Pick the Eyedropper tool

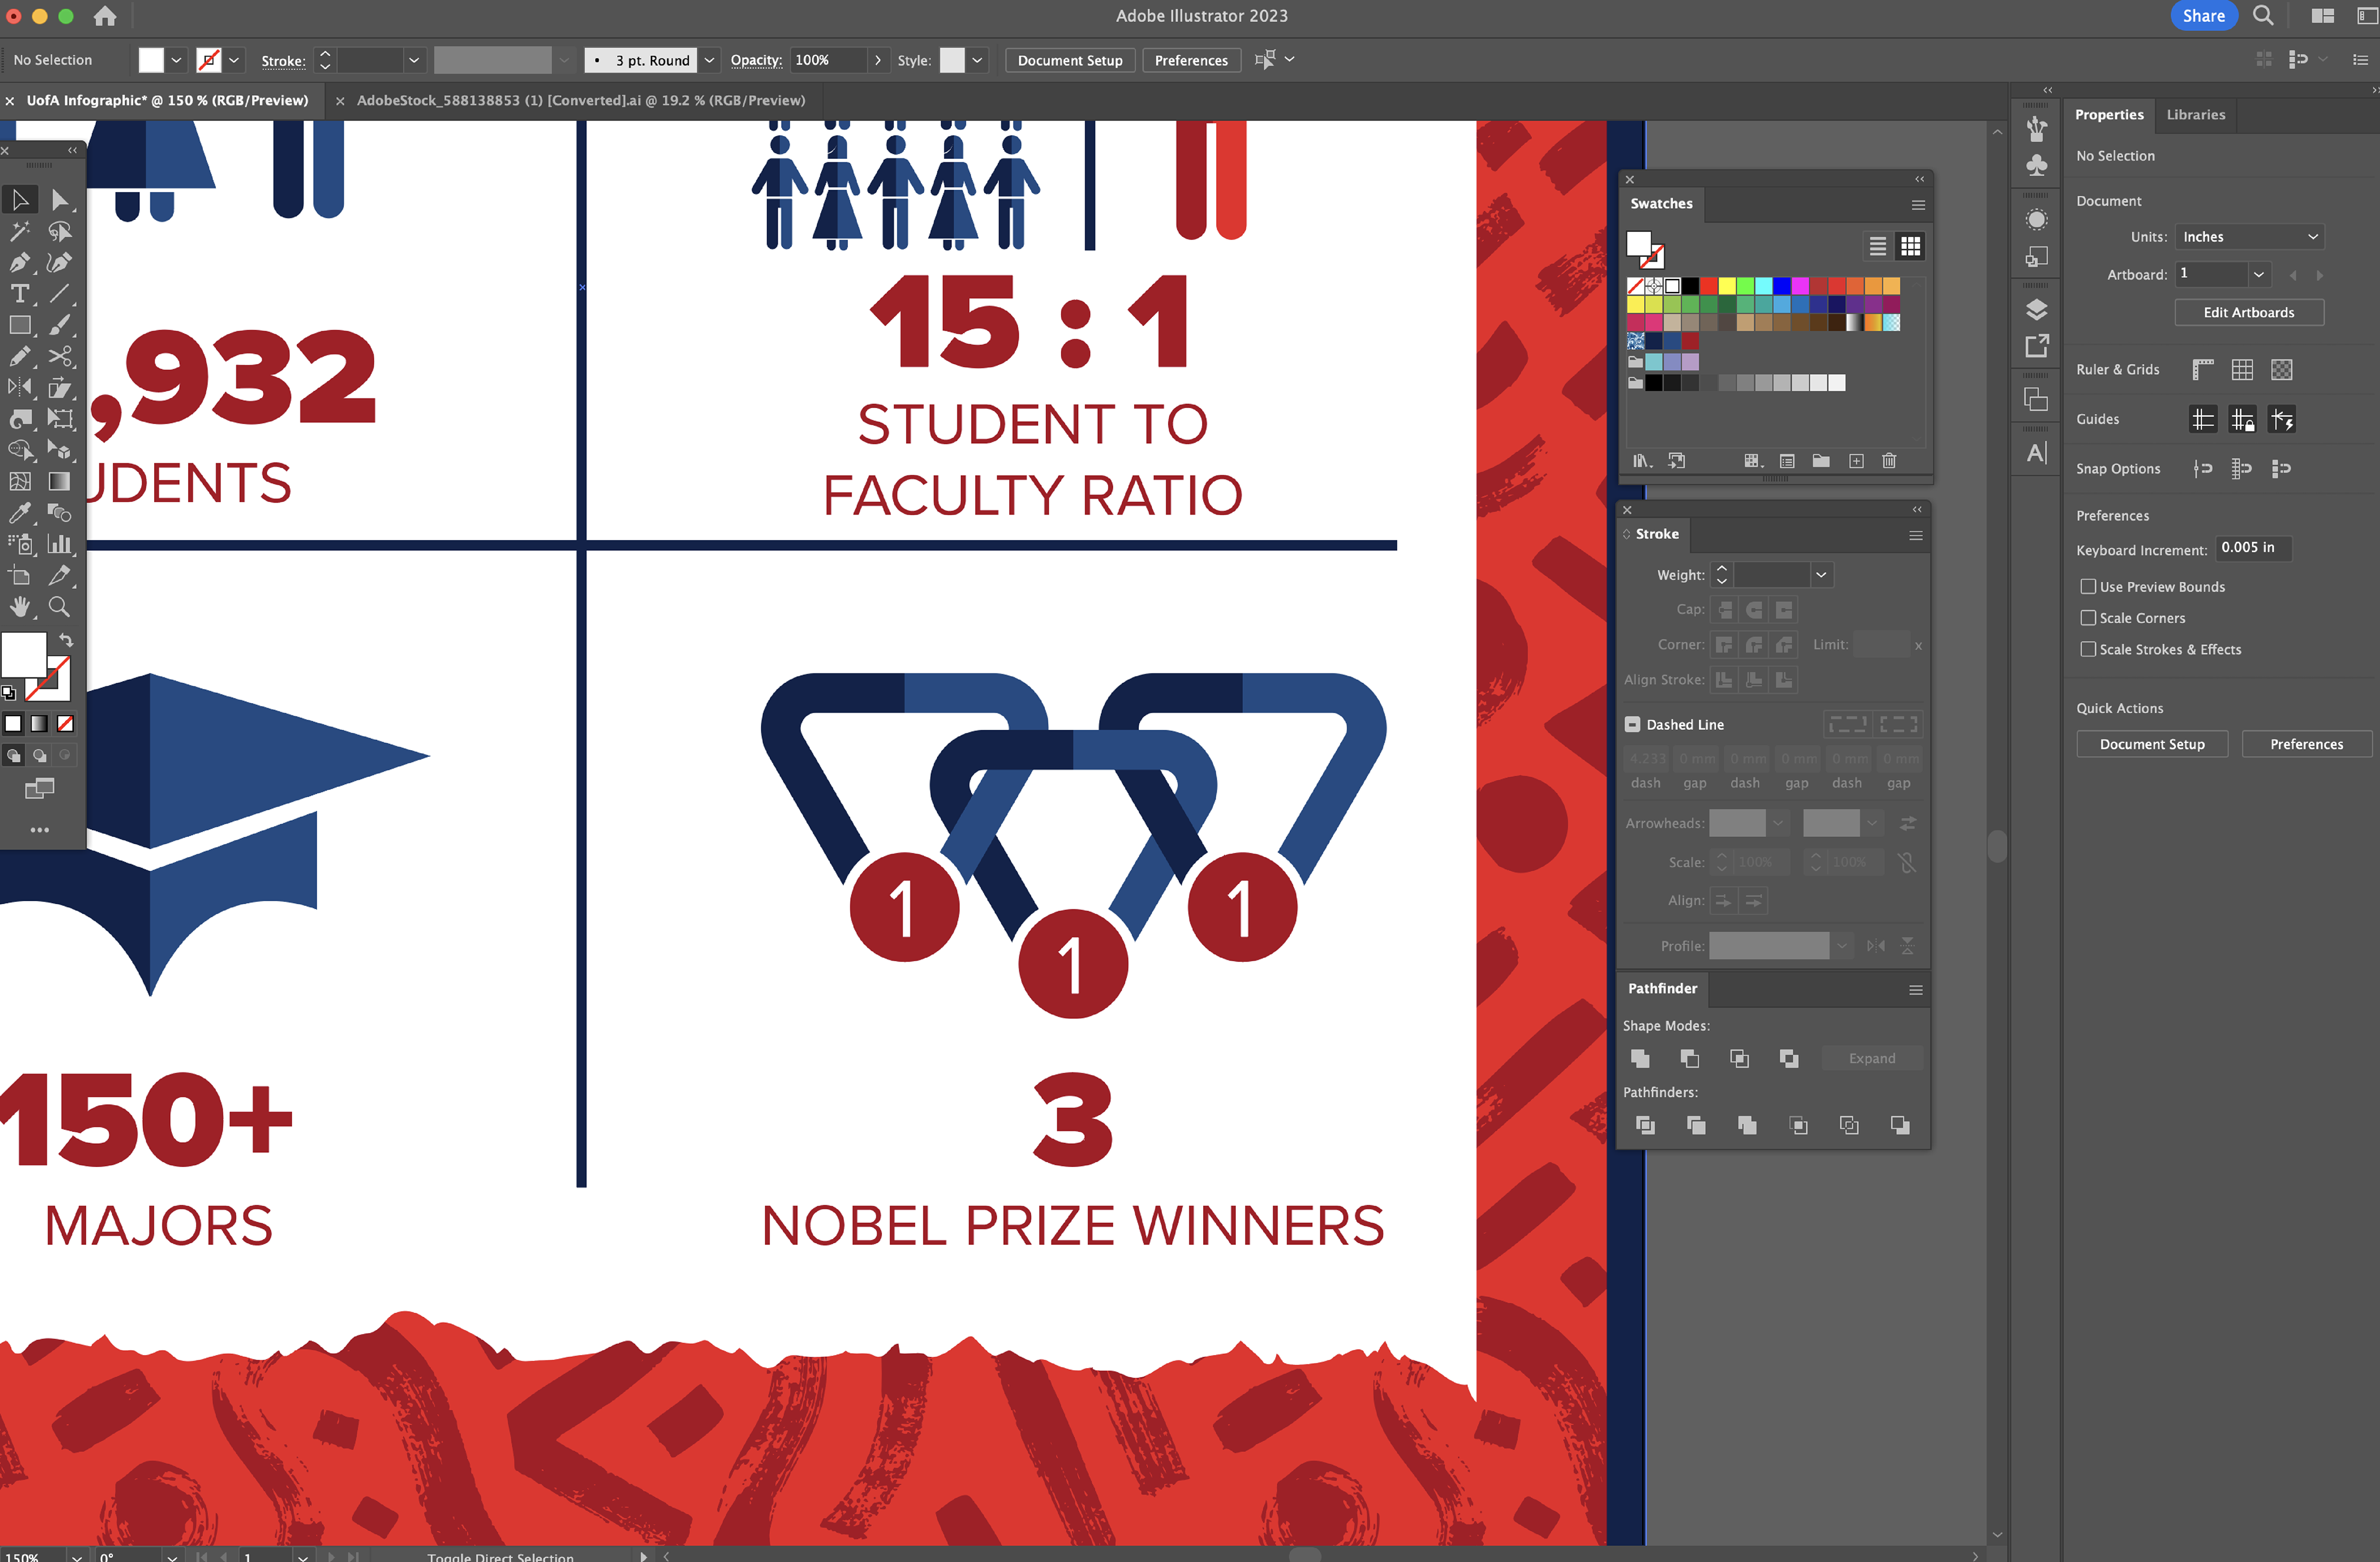pyautogui.click(x=19, y=513)
